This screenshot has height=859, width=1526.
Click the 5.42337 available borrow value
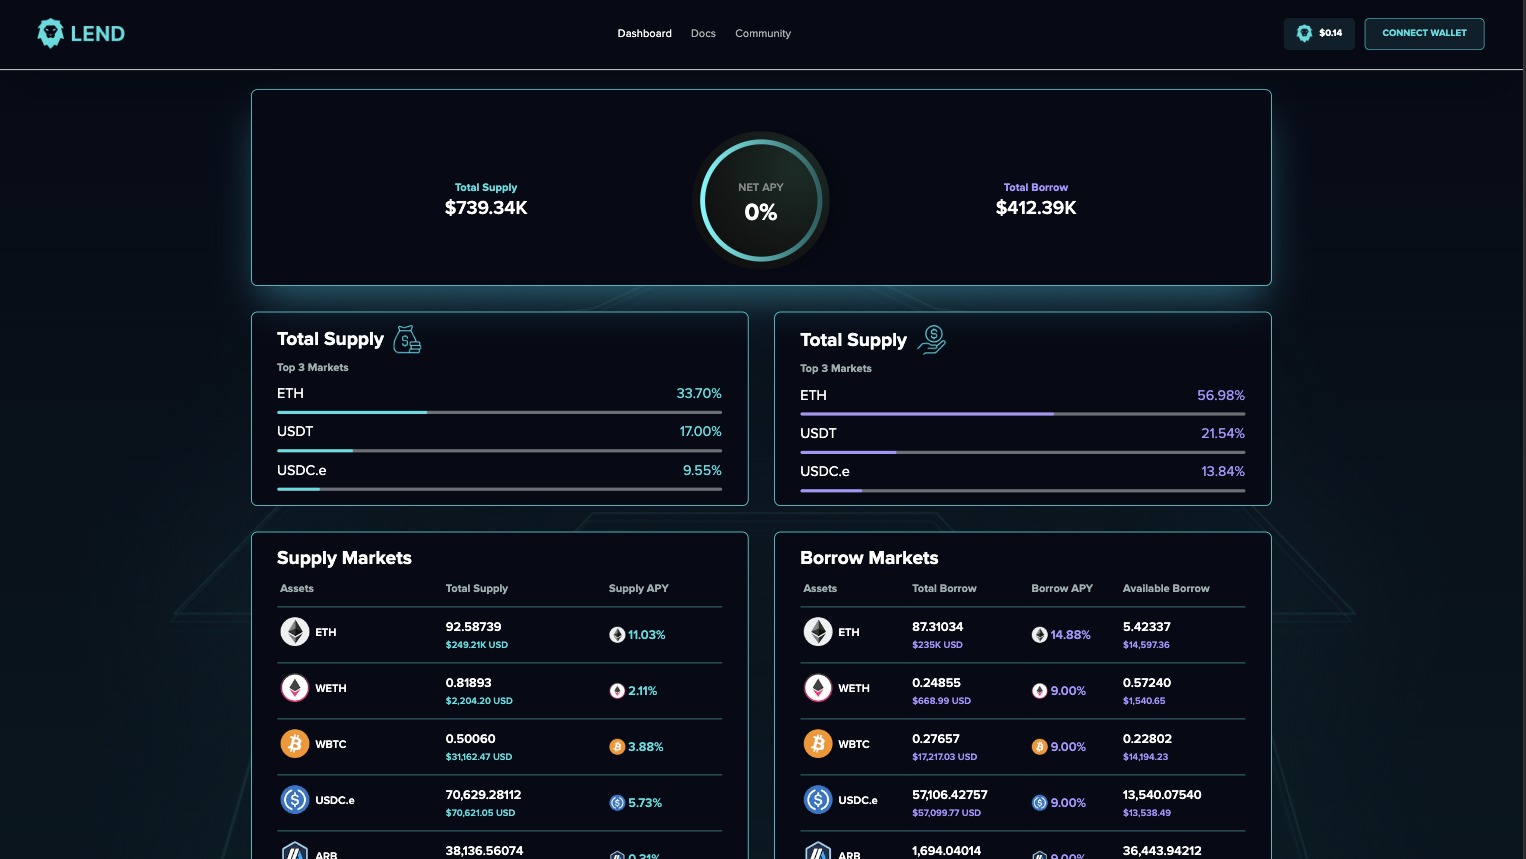[x=1146, y=627]
